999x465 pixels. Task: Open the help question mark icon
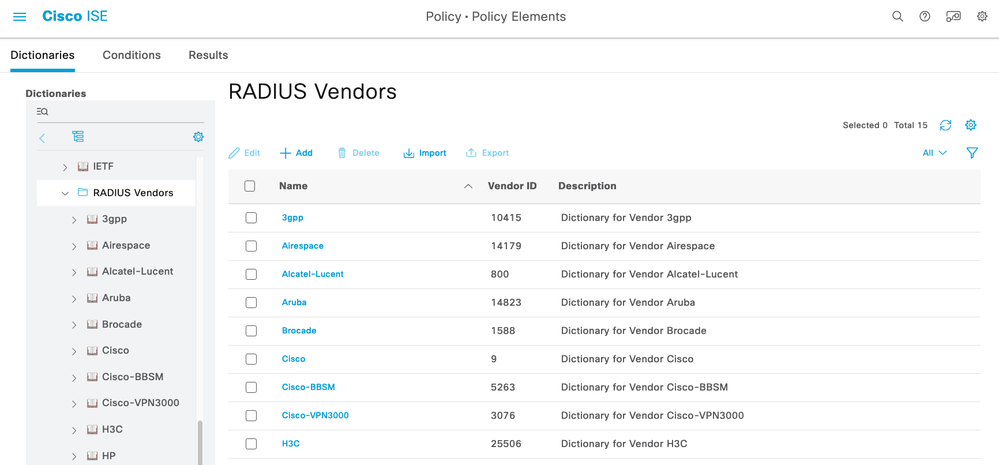point(924,17)
